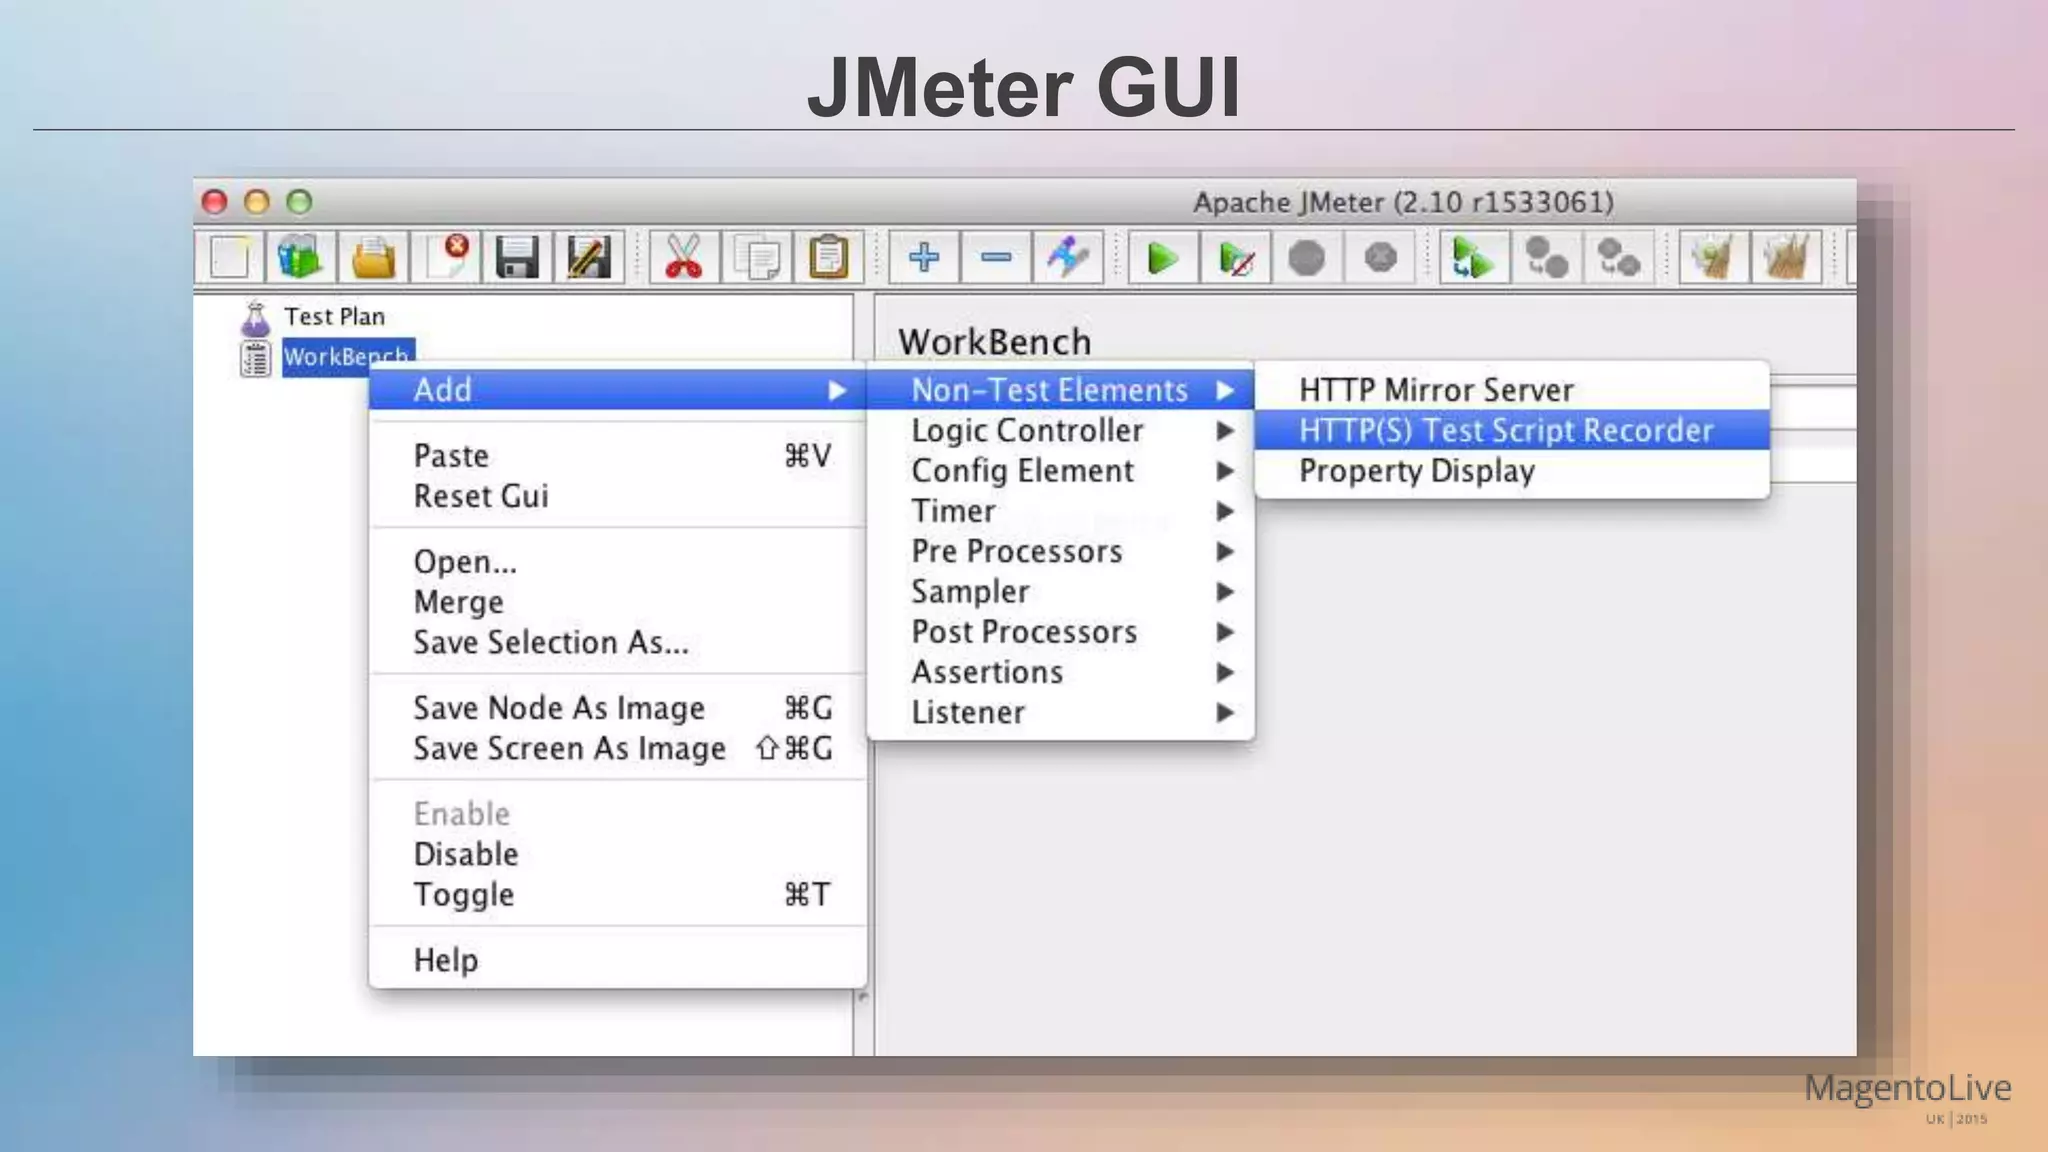Image resolution: width=2048 pixels, height=1152 pixels.
Task: Expand Pre Processors submenu
Action: (x=1061, y=551)
